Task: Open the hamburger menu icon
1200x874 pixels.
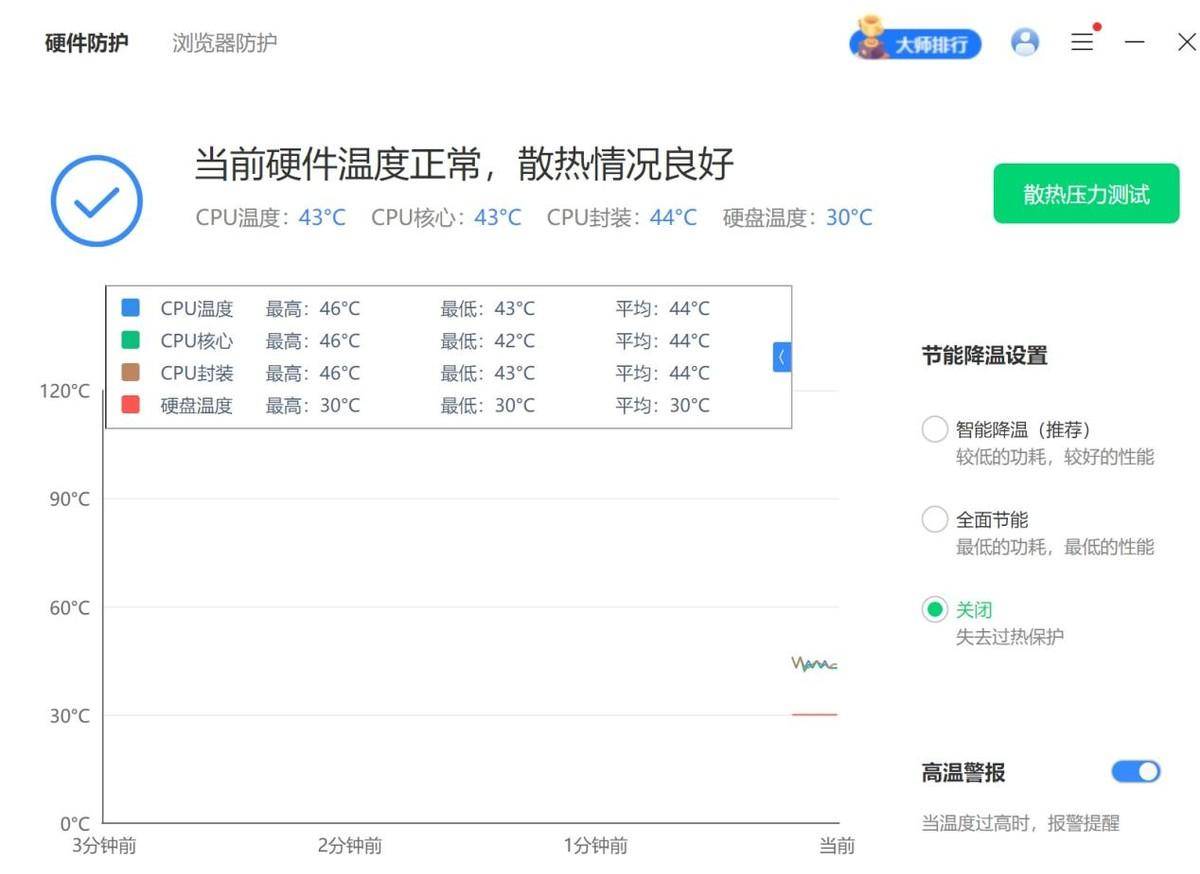Action: (1082, 43)
